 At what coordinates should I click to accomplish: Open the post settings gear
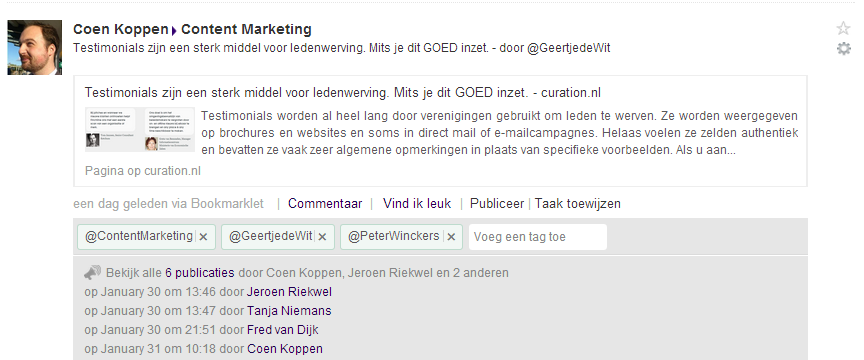[844, 49]
